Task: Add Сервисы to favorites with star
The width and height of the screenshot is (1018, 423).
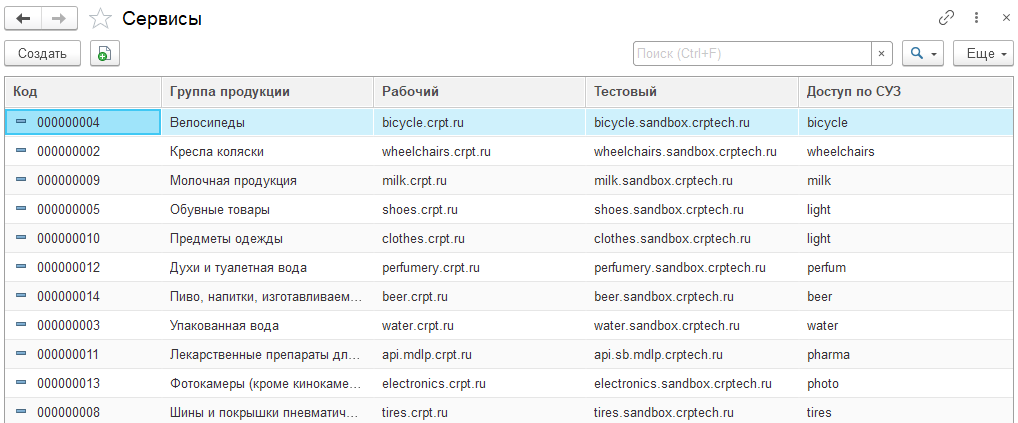Action: [x=100, y=19]
